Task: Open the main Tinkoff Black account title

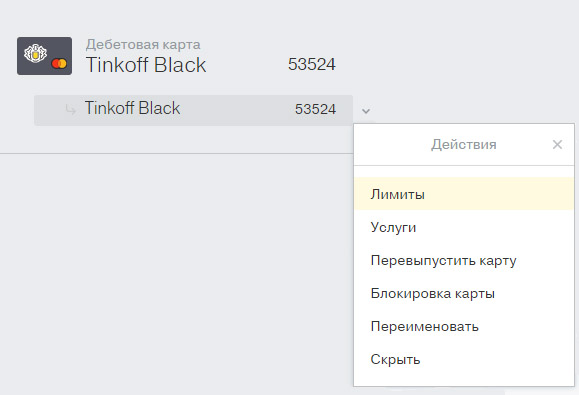Action: 146,65
